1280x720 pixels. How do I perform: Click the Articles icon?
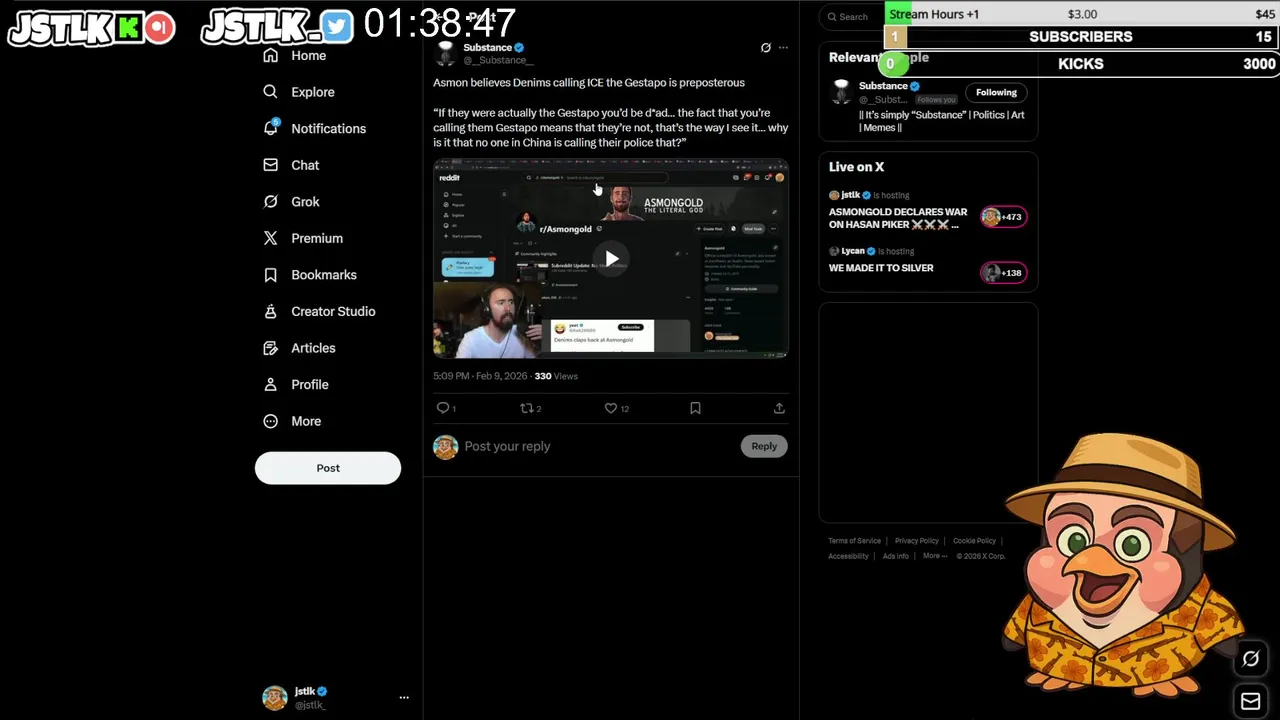(270, 348)
